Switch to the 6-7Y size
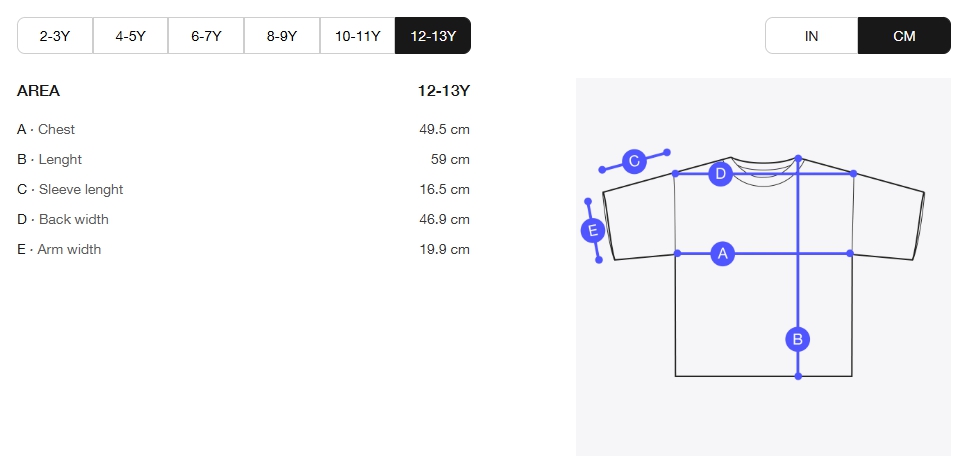The width and height of the screenshot is (964, 471). [206, 36]
